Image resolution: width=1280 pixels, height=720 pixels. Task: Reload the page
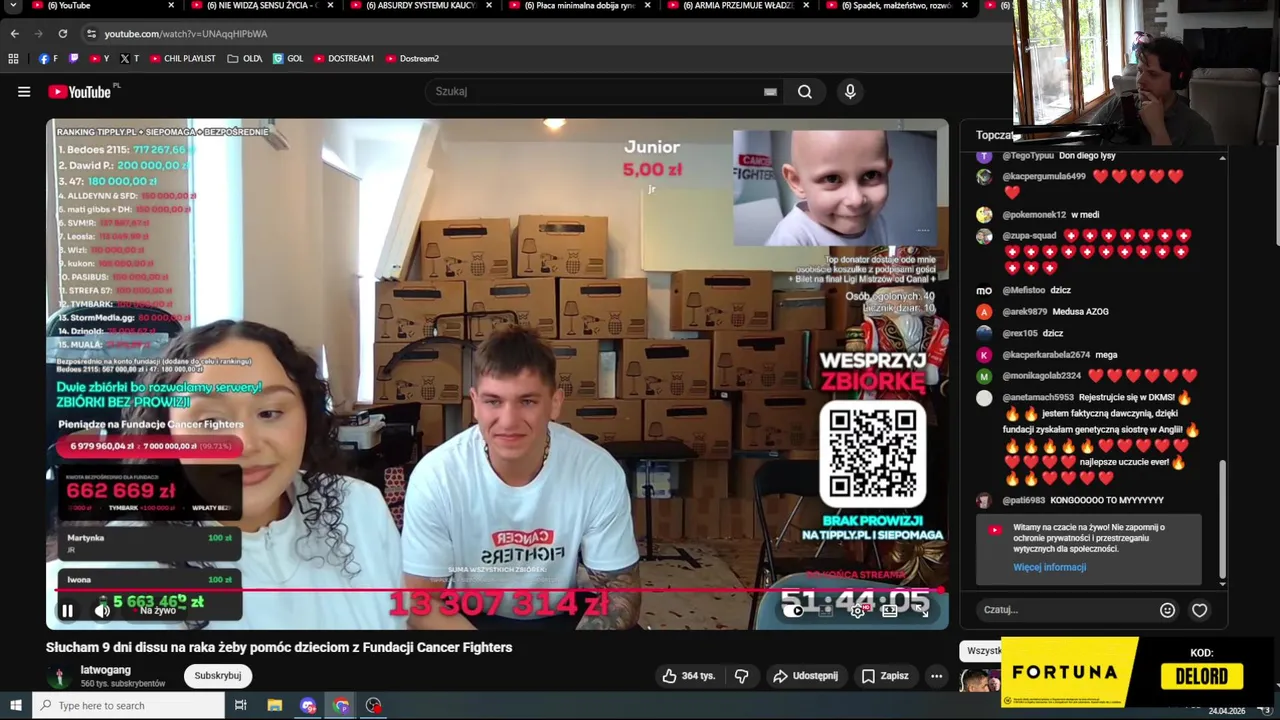tap(62, 34)
